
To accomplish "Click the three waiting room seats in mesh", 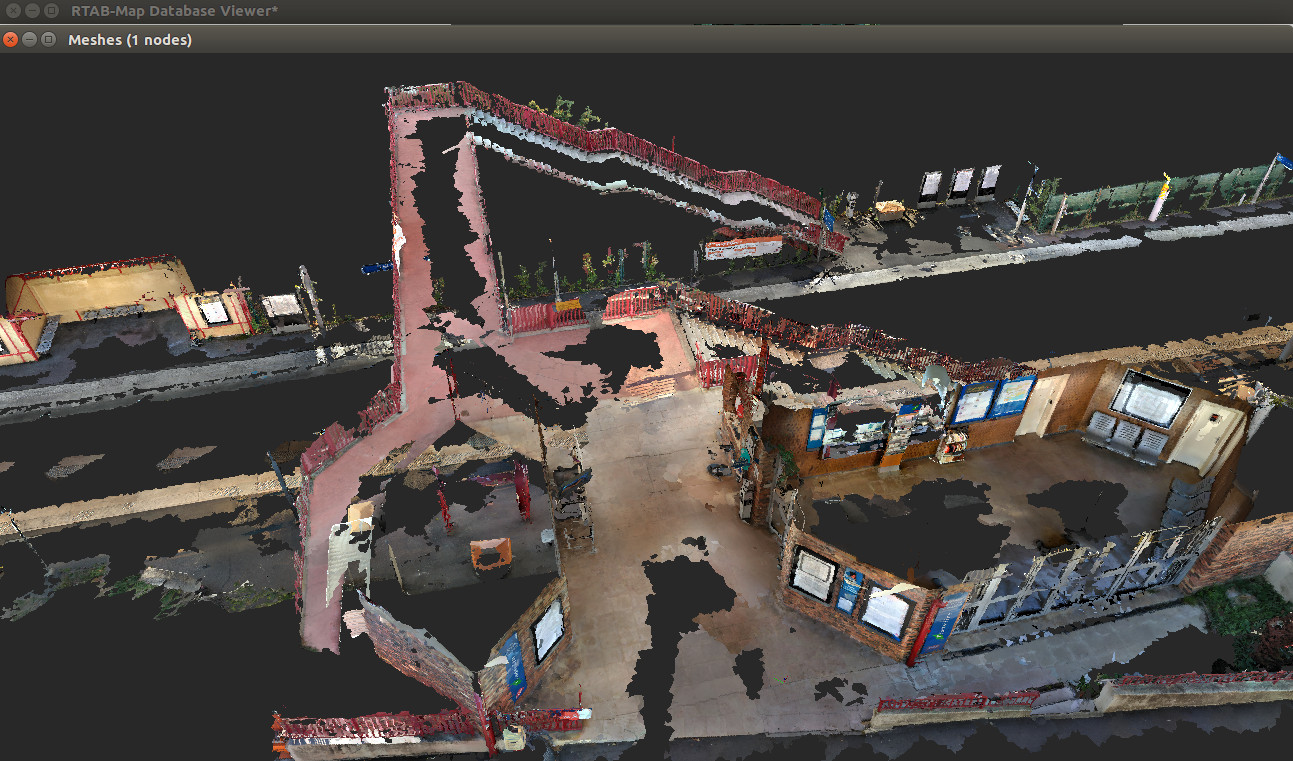I will (x=1125, y=436).
